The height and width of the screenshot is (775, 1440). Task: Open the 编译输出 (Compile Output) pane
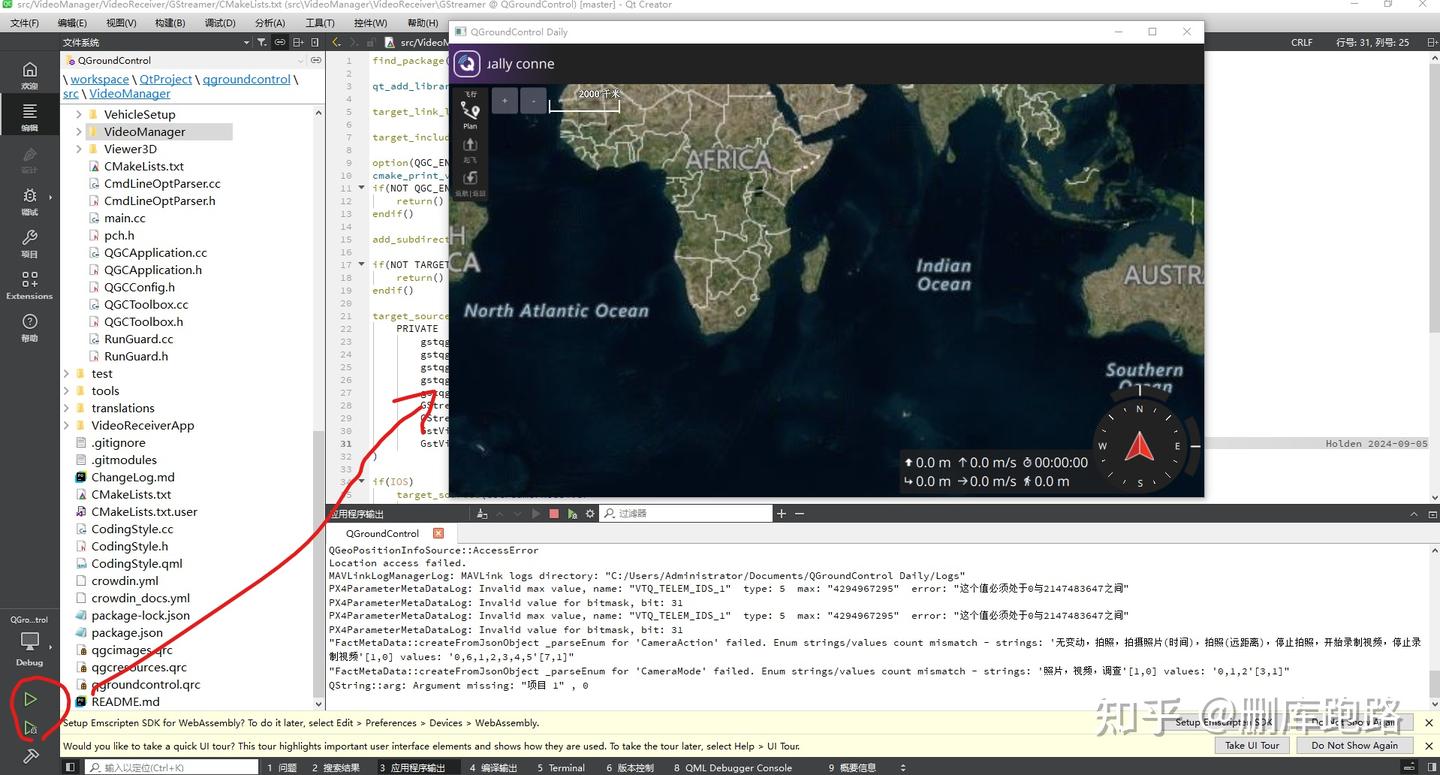point(493,767)
